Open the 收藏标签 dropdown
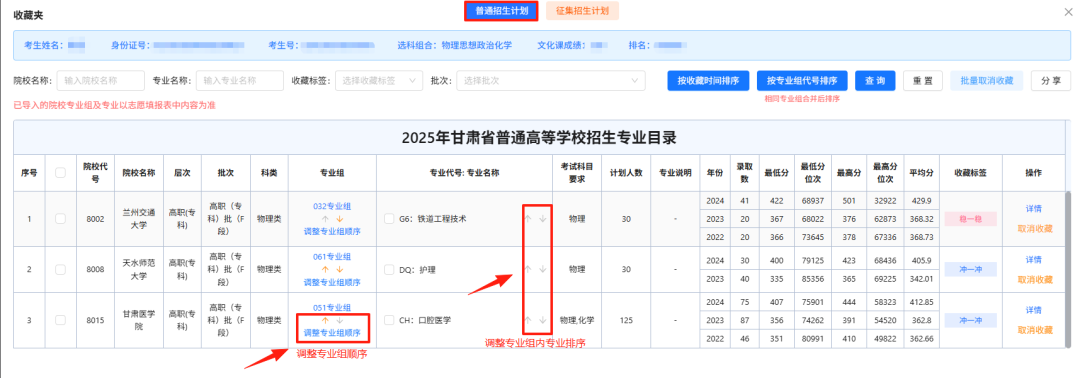This screenshot has height=378, width=1080. coord(379,81)
